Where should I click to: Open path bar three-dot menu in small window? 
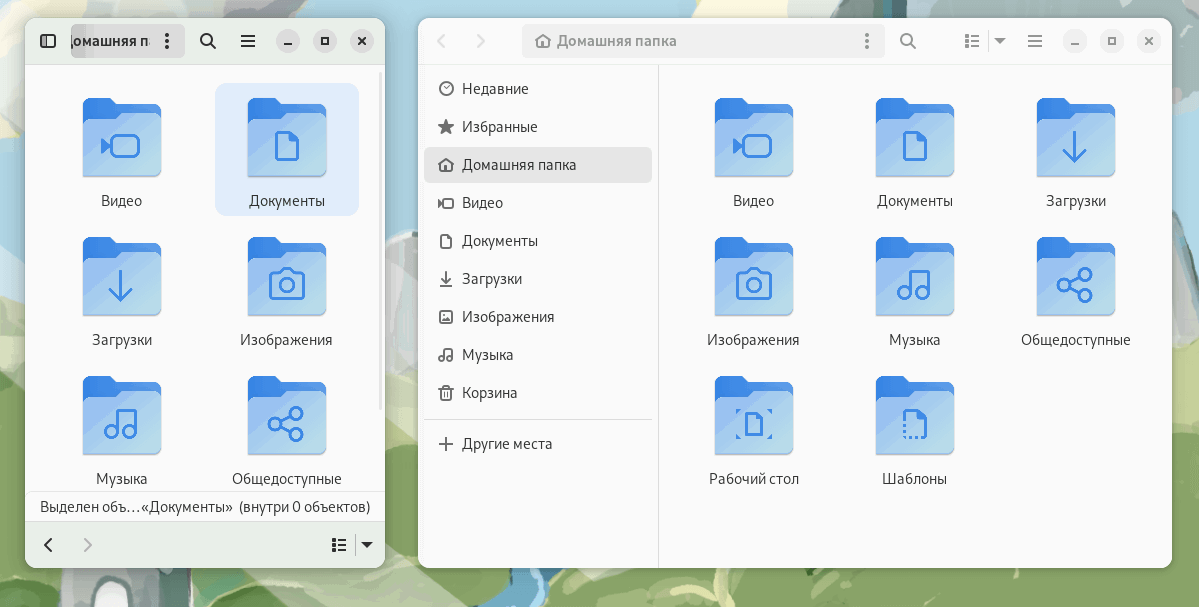tap(167, 41)
